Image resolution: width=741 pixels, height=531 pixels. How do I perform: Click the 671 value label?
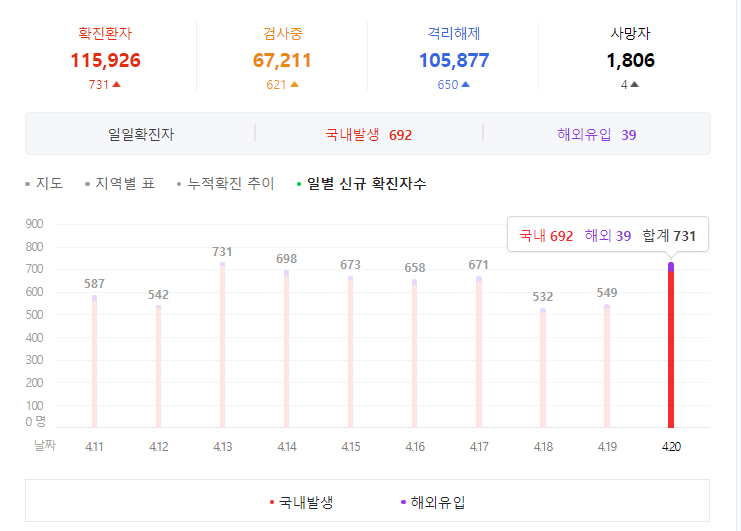pos(478,265)
